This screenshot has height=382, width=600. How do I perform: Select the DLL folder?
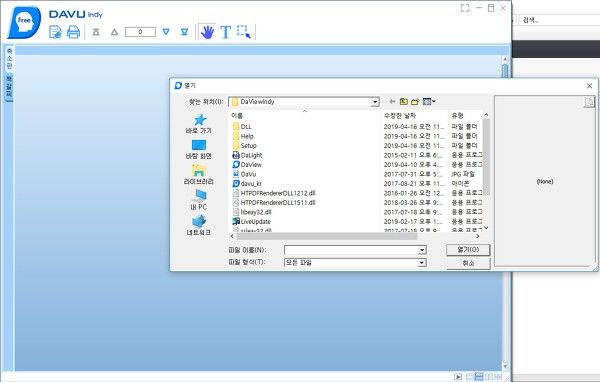click(x=242, y=127)
